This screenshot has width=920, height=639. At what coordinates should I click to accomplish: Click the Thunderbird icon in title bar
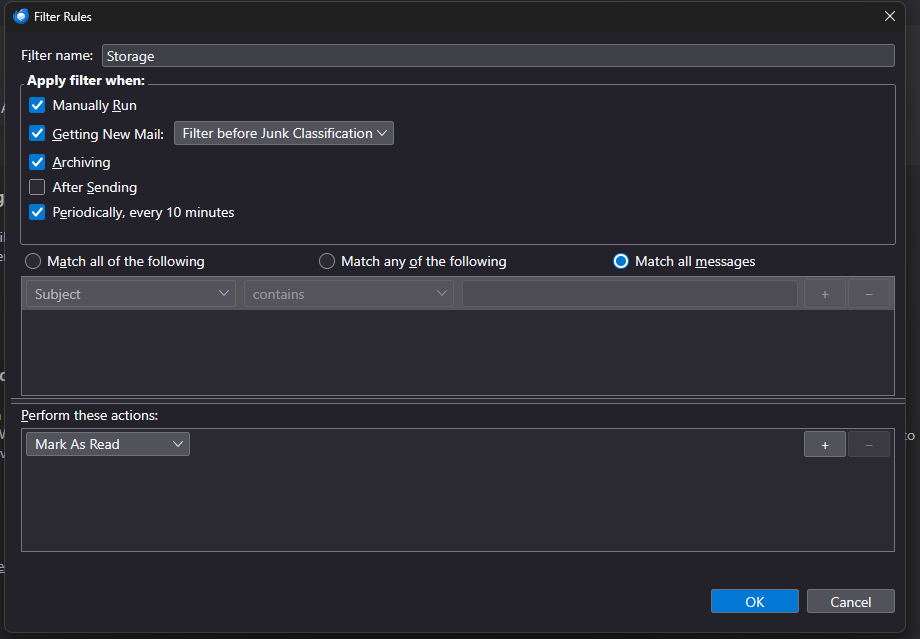pyautogui.click(x=21, y=16)
